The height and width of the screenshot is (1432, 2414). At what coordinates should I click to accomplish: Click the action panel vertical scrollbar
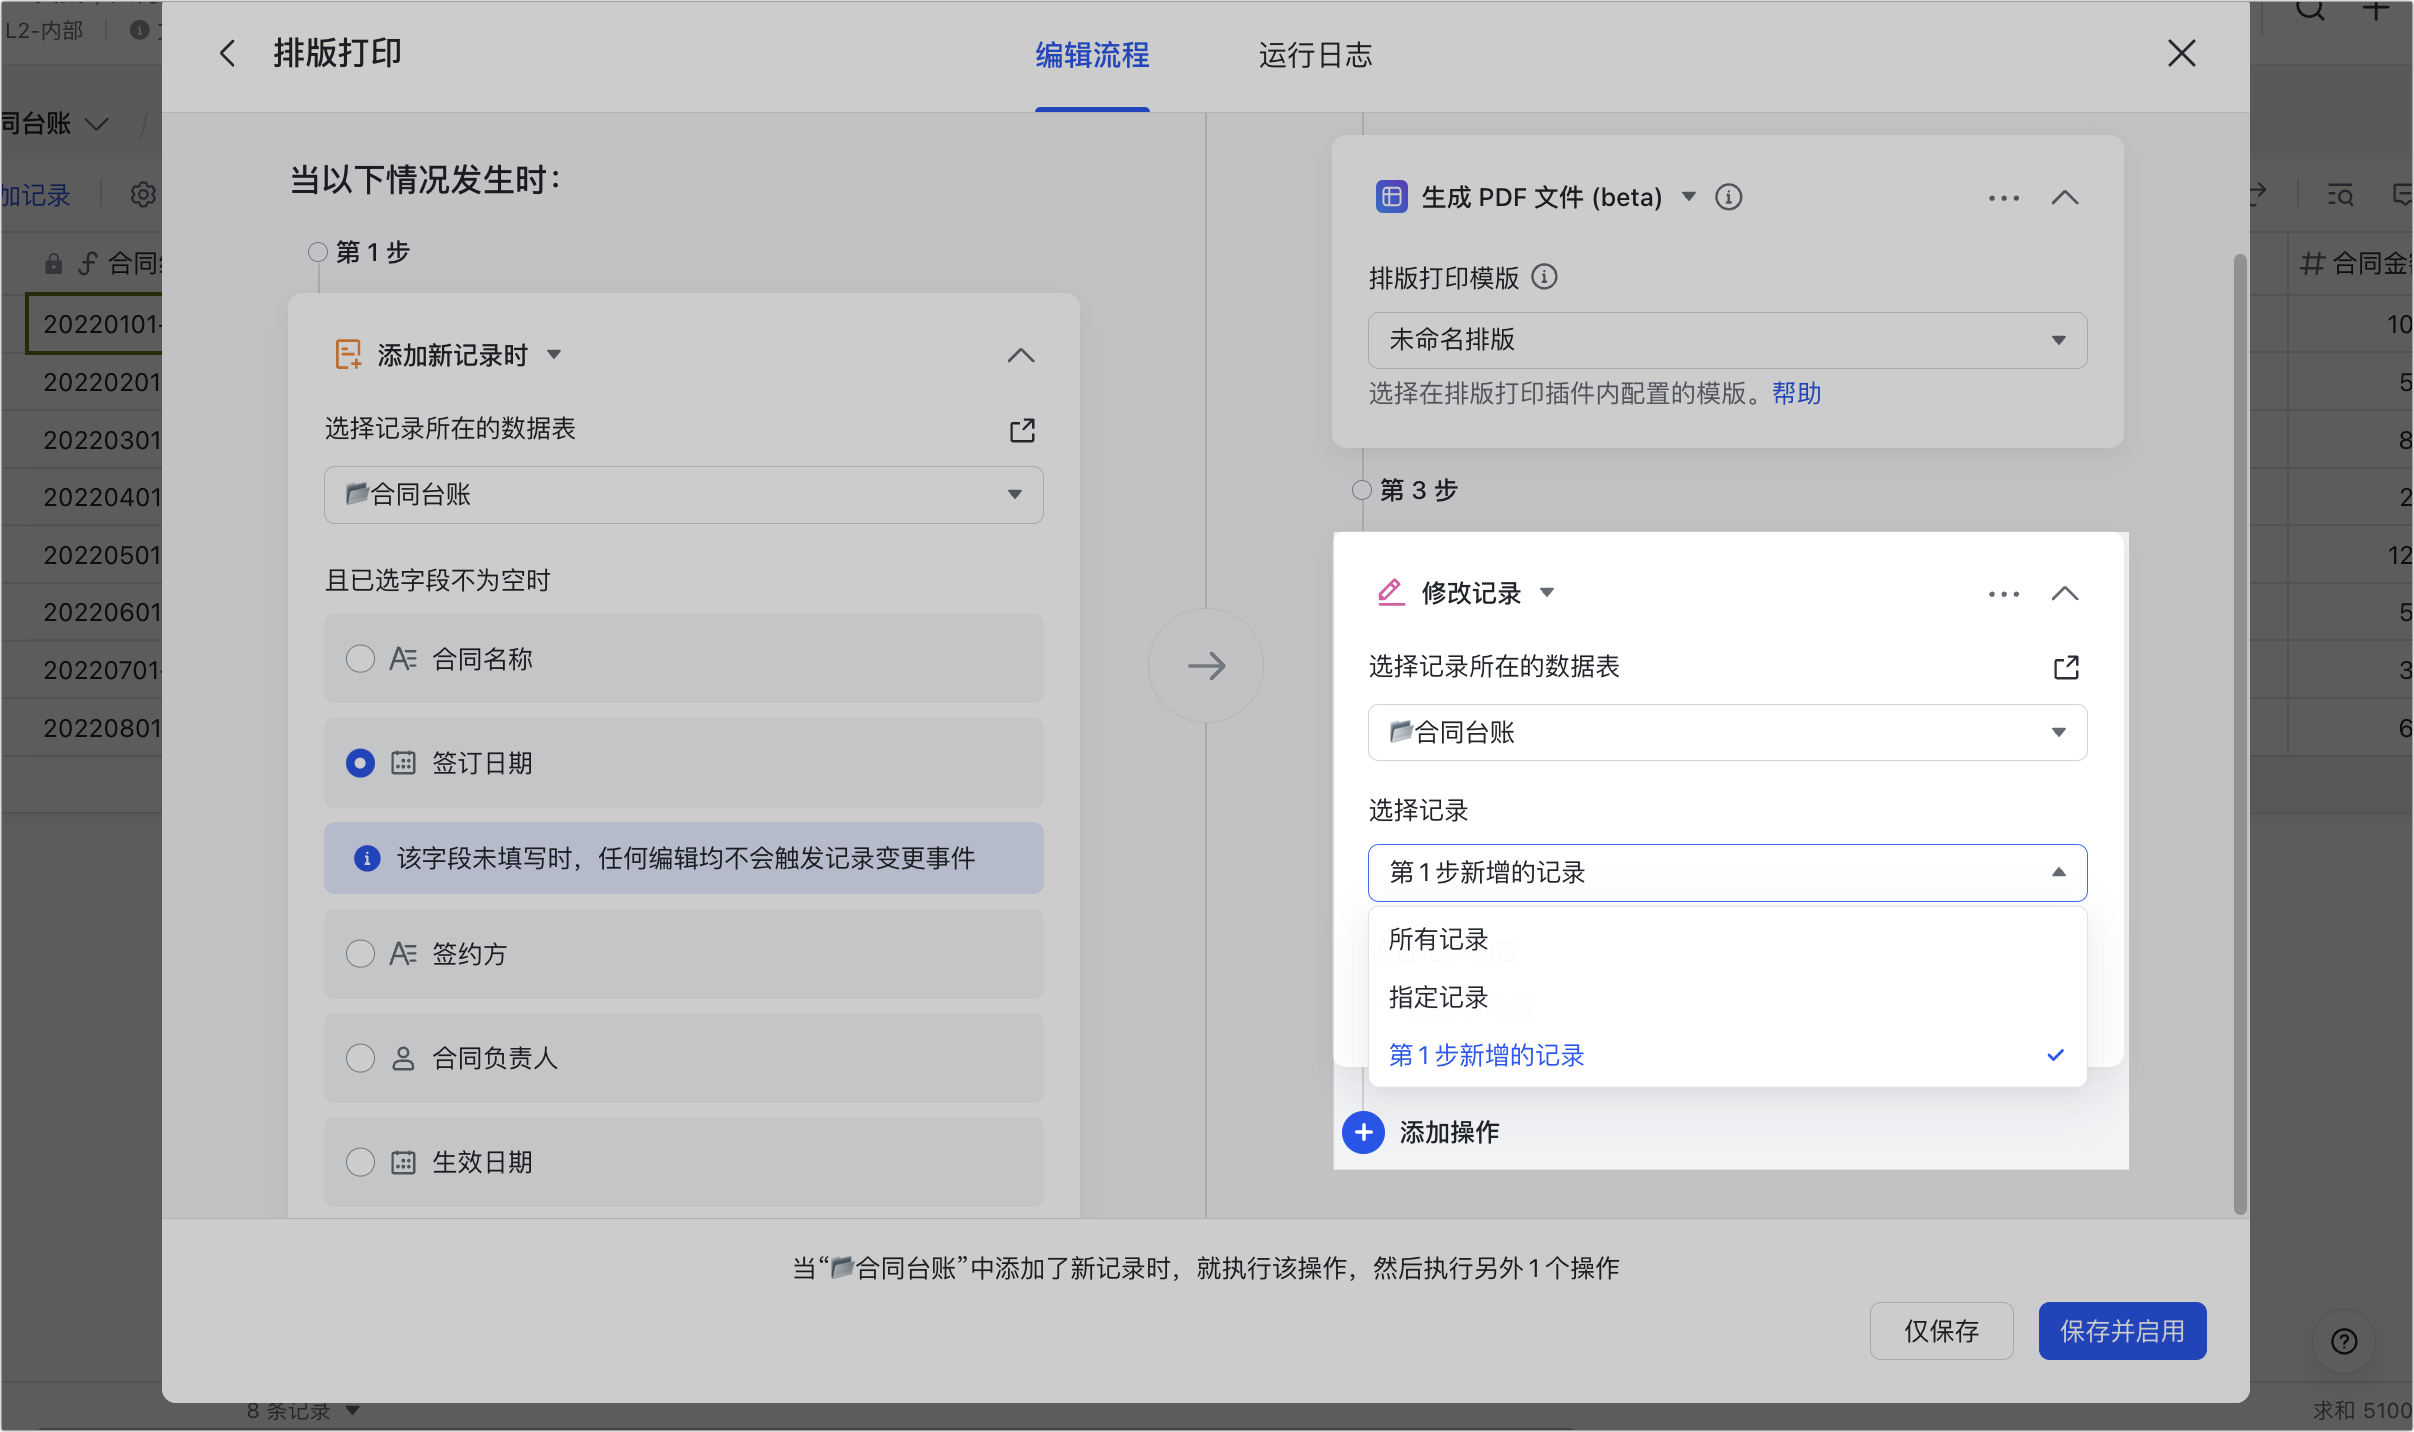point(2240,735)
